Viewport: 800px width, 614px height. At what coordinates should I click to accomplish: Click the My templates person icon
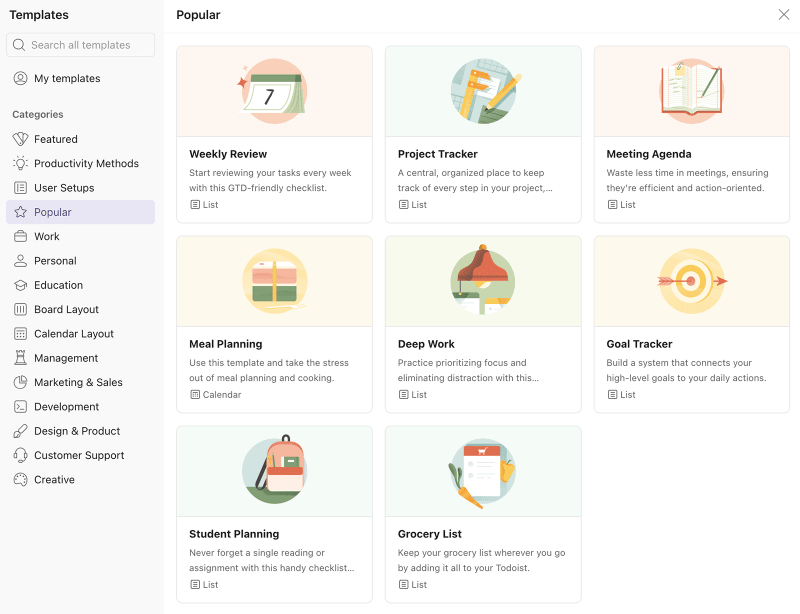point(20,78)
